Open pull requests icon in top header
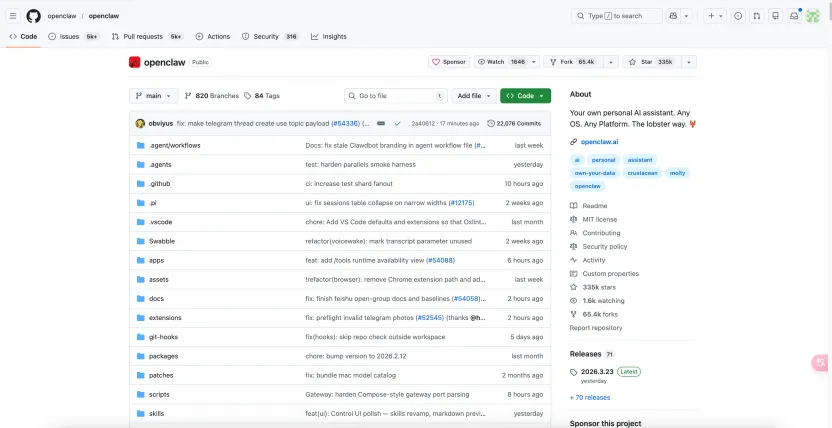 tap(757, 16)
